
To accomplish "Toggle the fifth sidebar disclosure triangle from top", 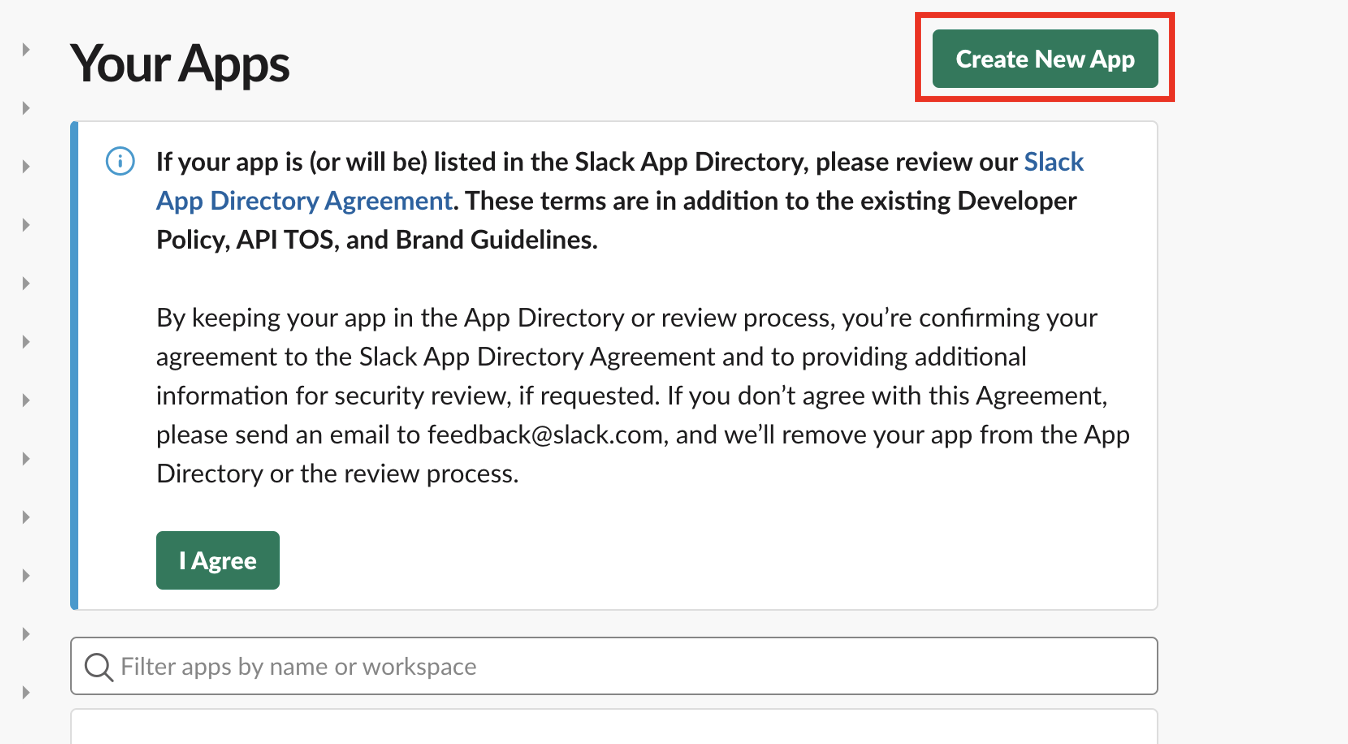I will [x=27, y=283].
